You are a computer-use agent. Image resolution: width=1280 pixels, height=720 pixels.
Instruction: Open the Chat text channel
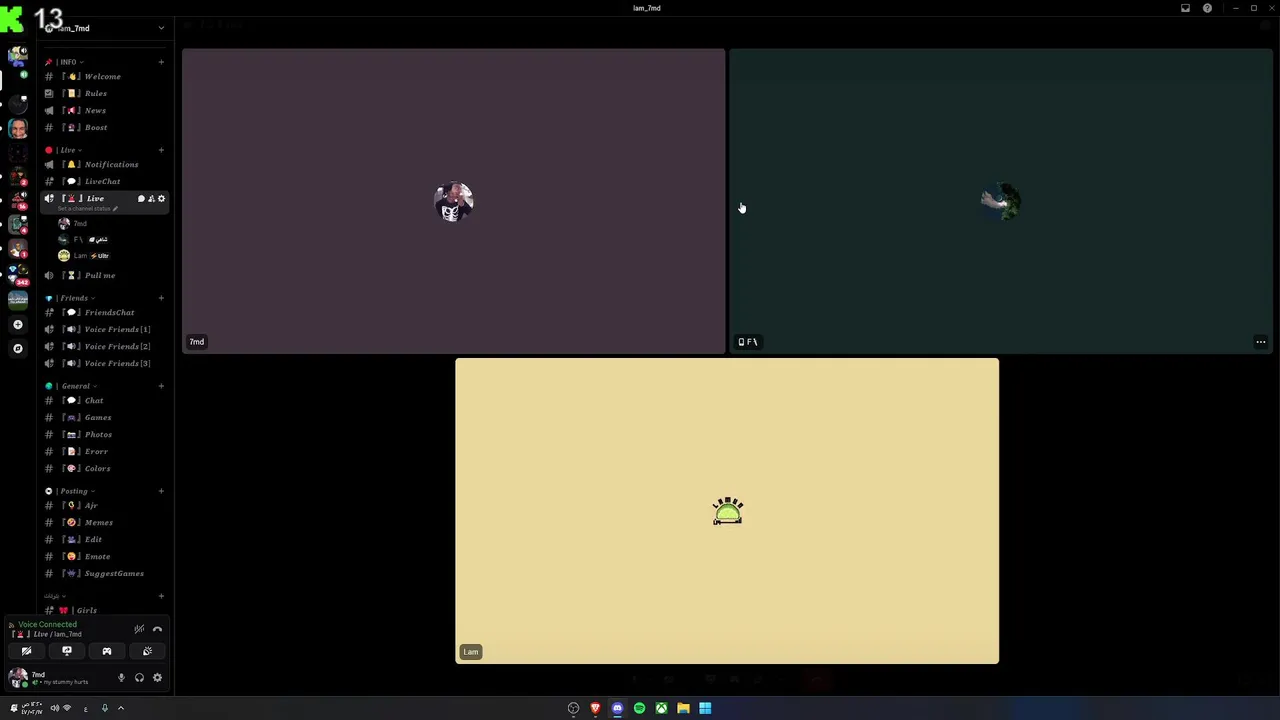pyautogui.click(x=104, y=401)
